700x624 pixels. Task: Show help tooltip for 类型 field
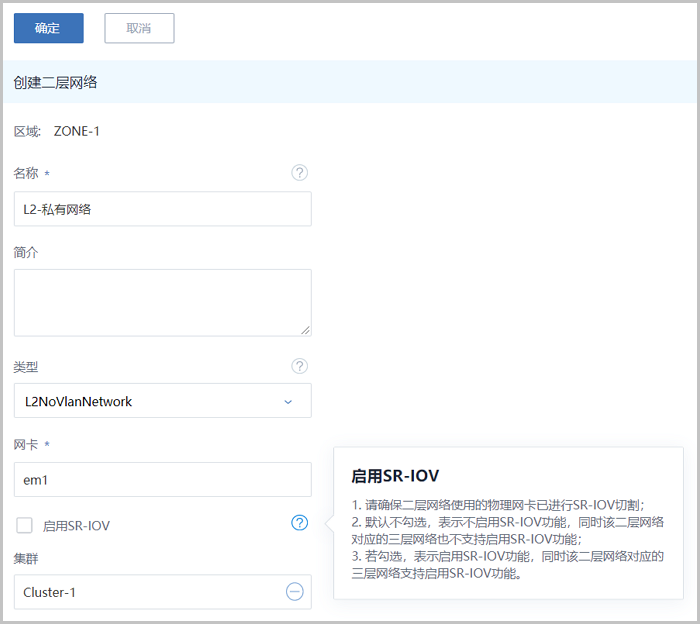coord(299,366)
